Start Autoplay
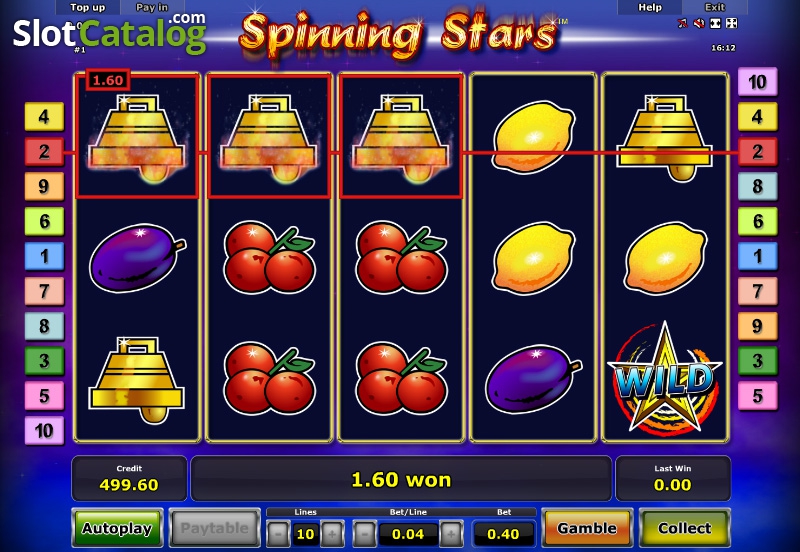The height and width of the screenshot is (552, 800). pos(117,528)
